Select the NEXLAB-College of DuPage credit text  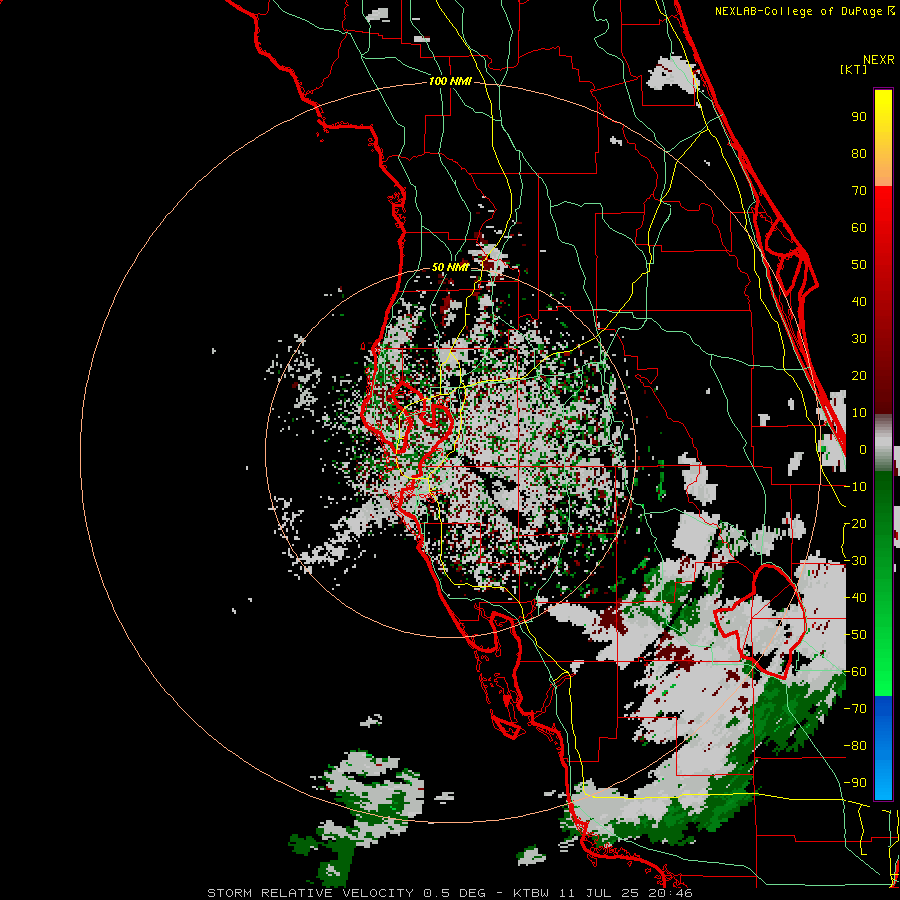tap(804, 11)
